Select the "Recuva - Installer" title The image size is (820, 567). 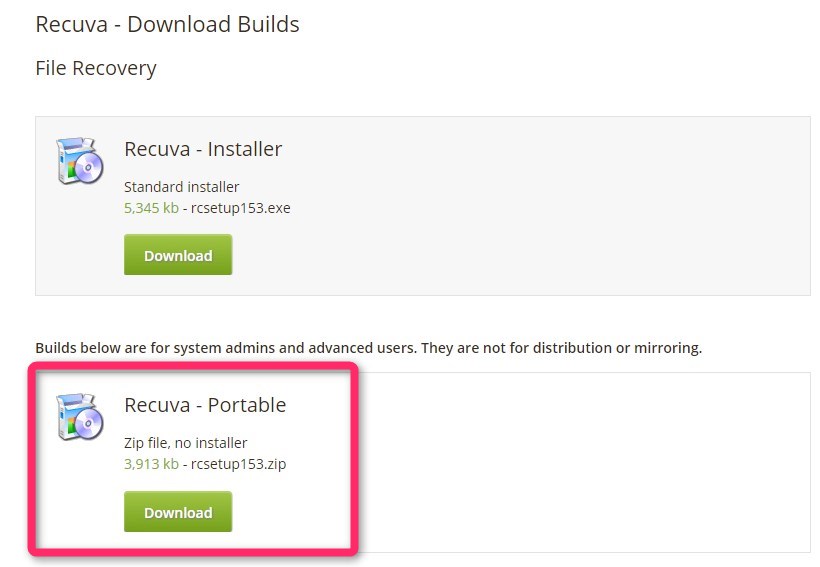(203, 149)
